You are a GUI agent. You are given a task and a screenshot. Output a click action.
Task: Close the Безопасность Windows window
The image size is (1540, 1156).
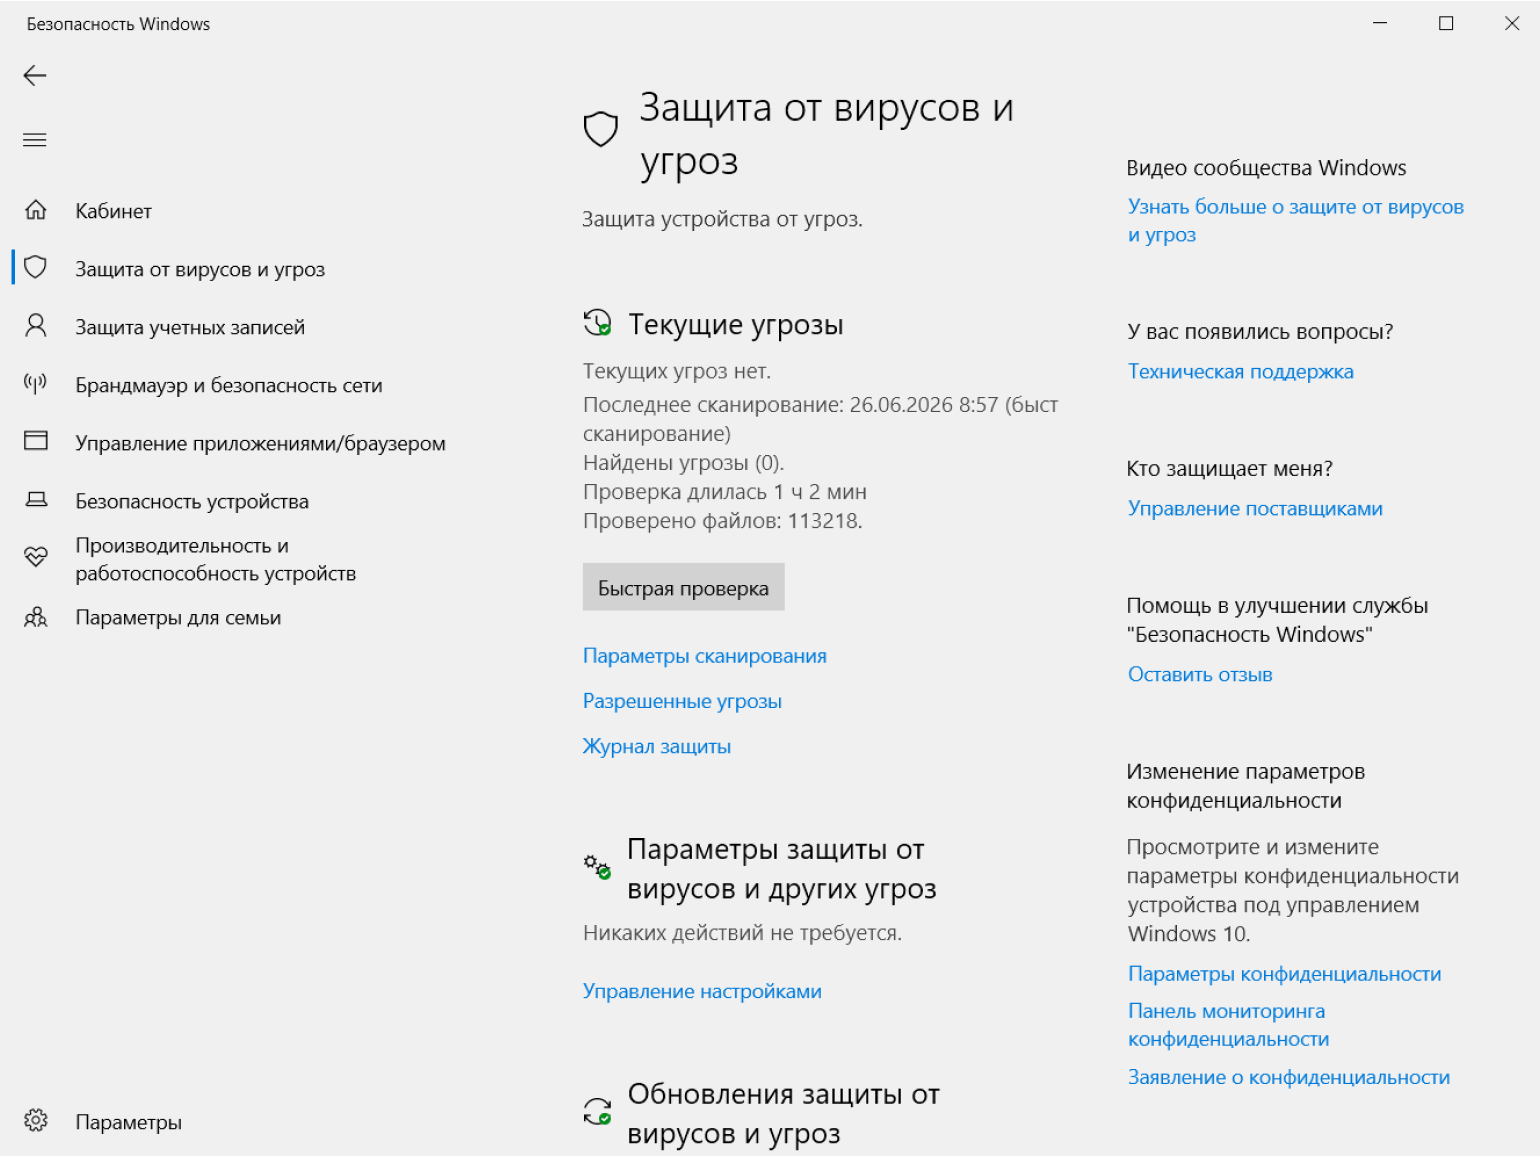[x=1512, y=23]
